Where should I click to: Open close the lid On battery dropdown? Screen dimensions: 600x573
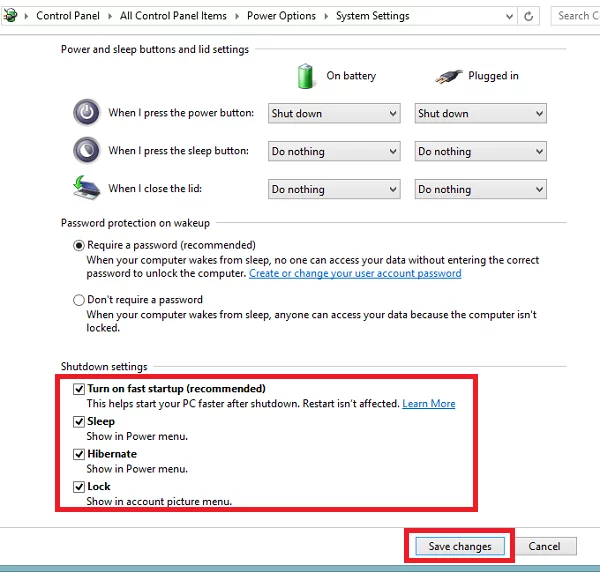coord(334,189)
